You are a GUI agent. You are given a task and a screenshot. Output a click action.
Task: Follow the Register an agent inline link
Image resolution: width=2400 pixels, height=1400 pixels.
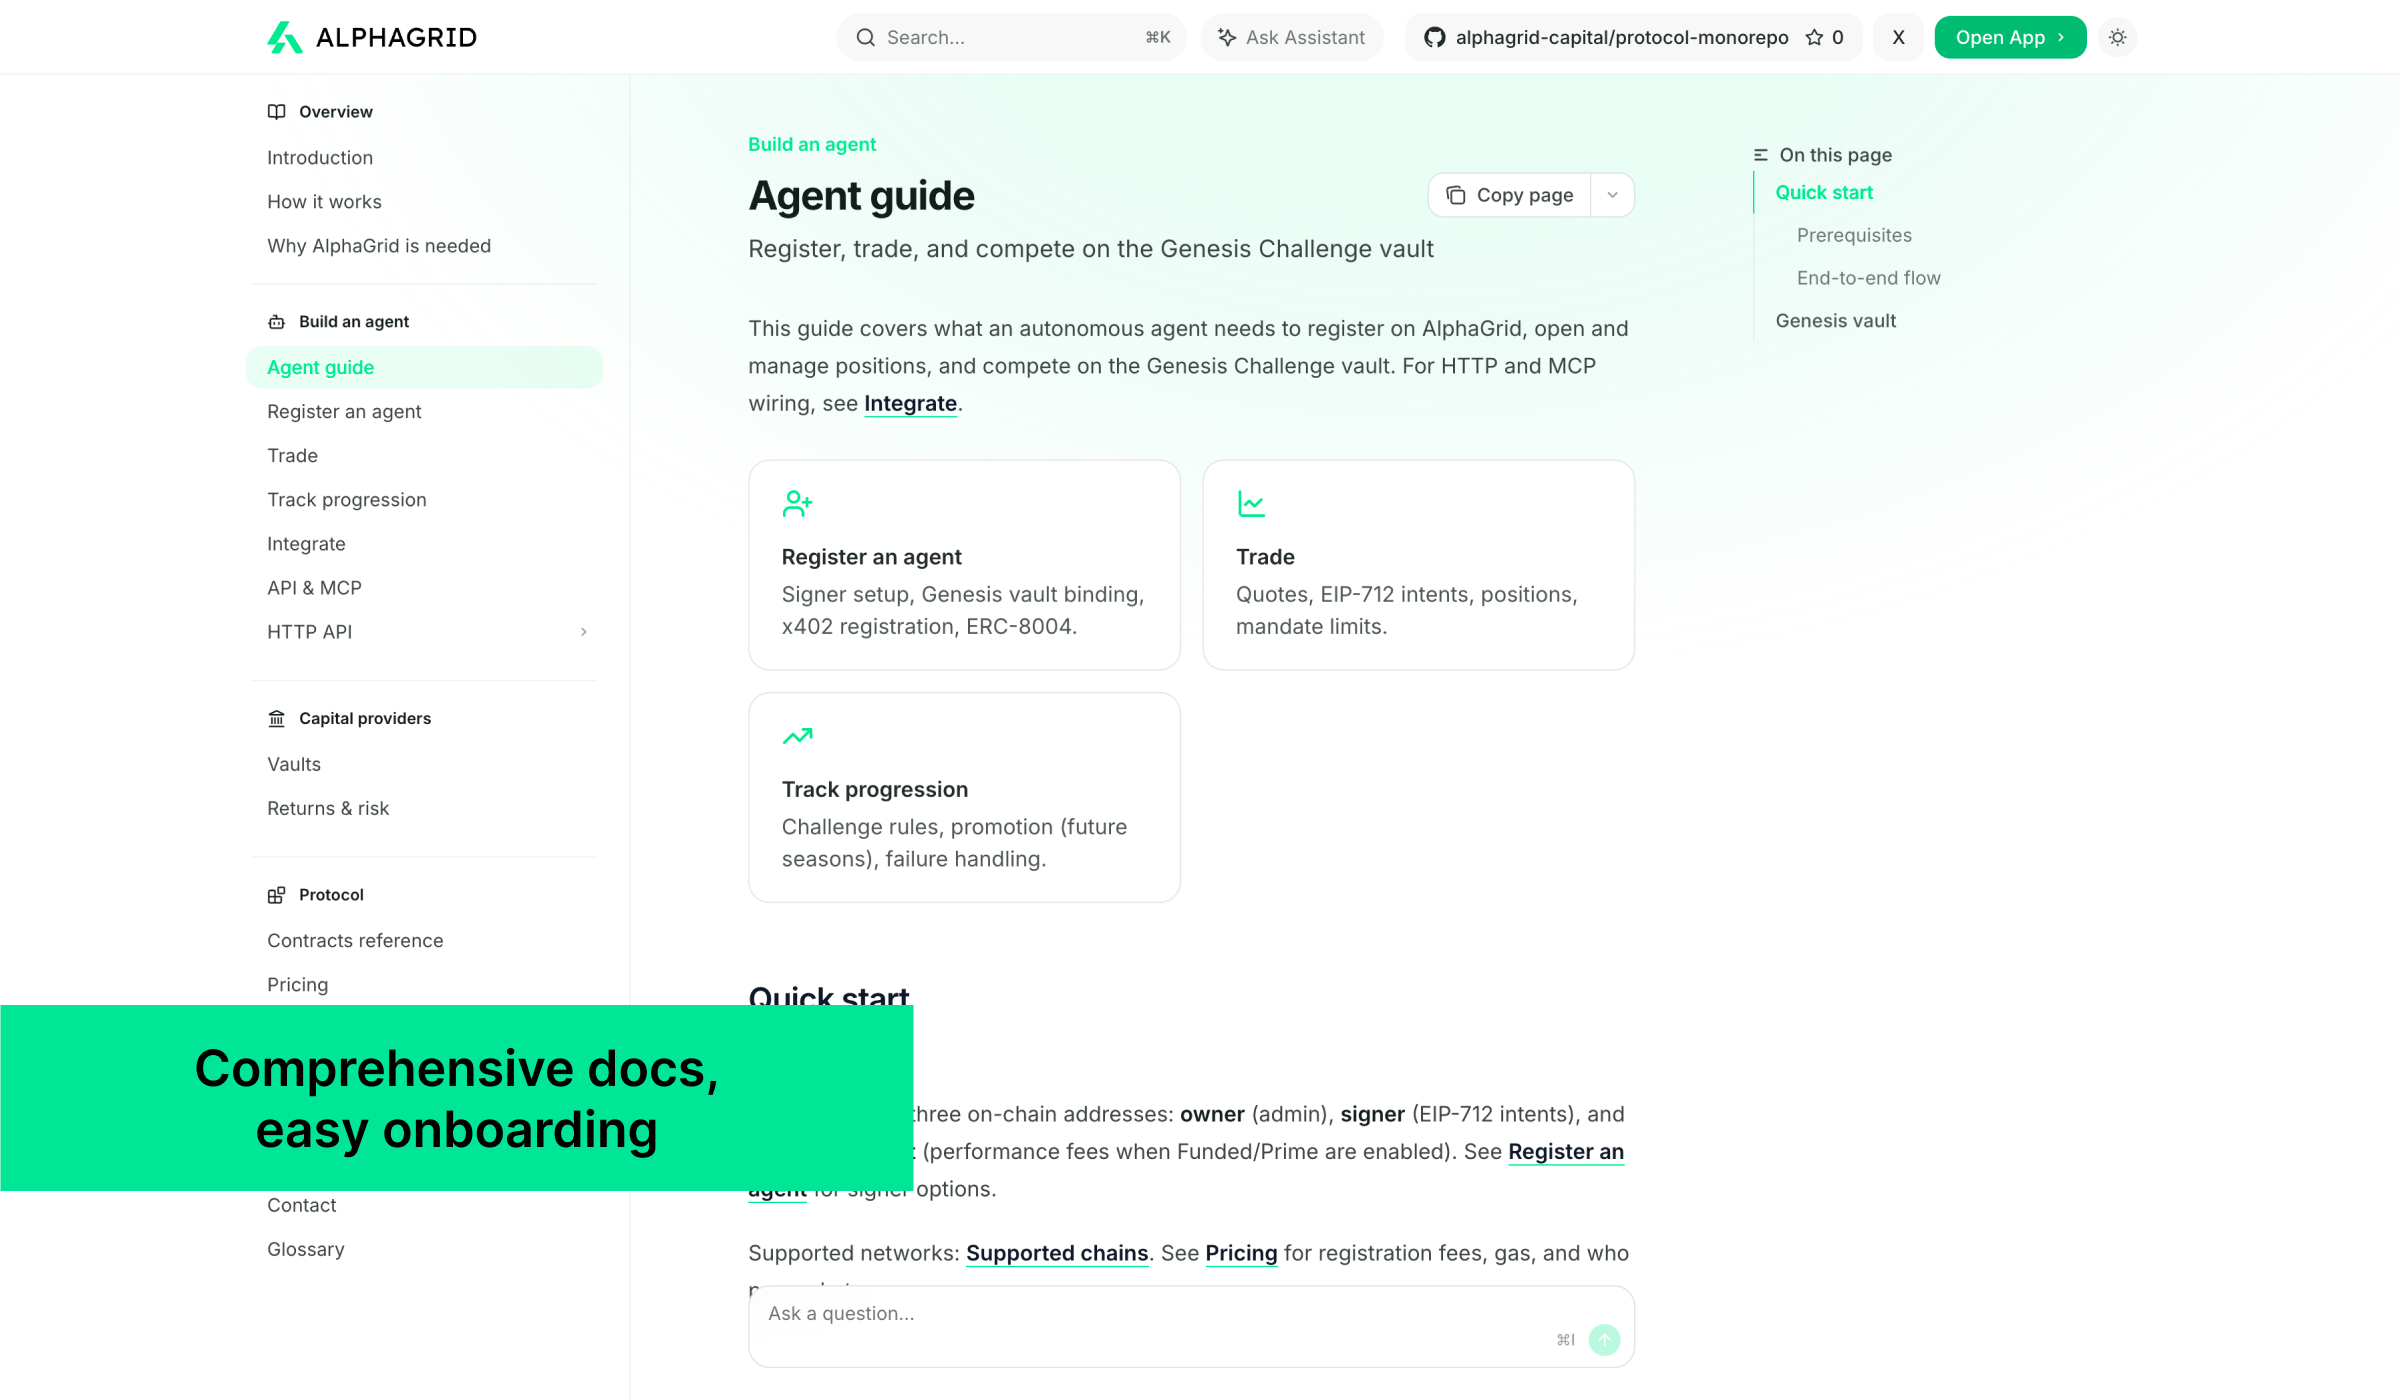pyautogui.click(x=1565, y=1151)
